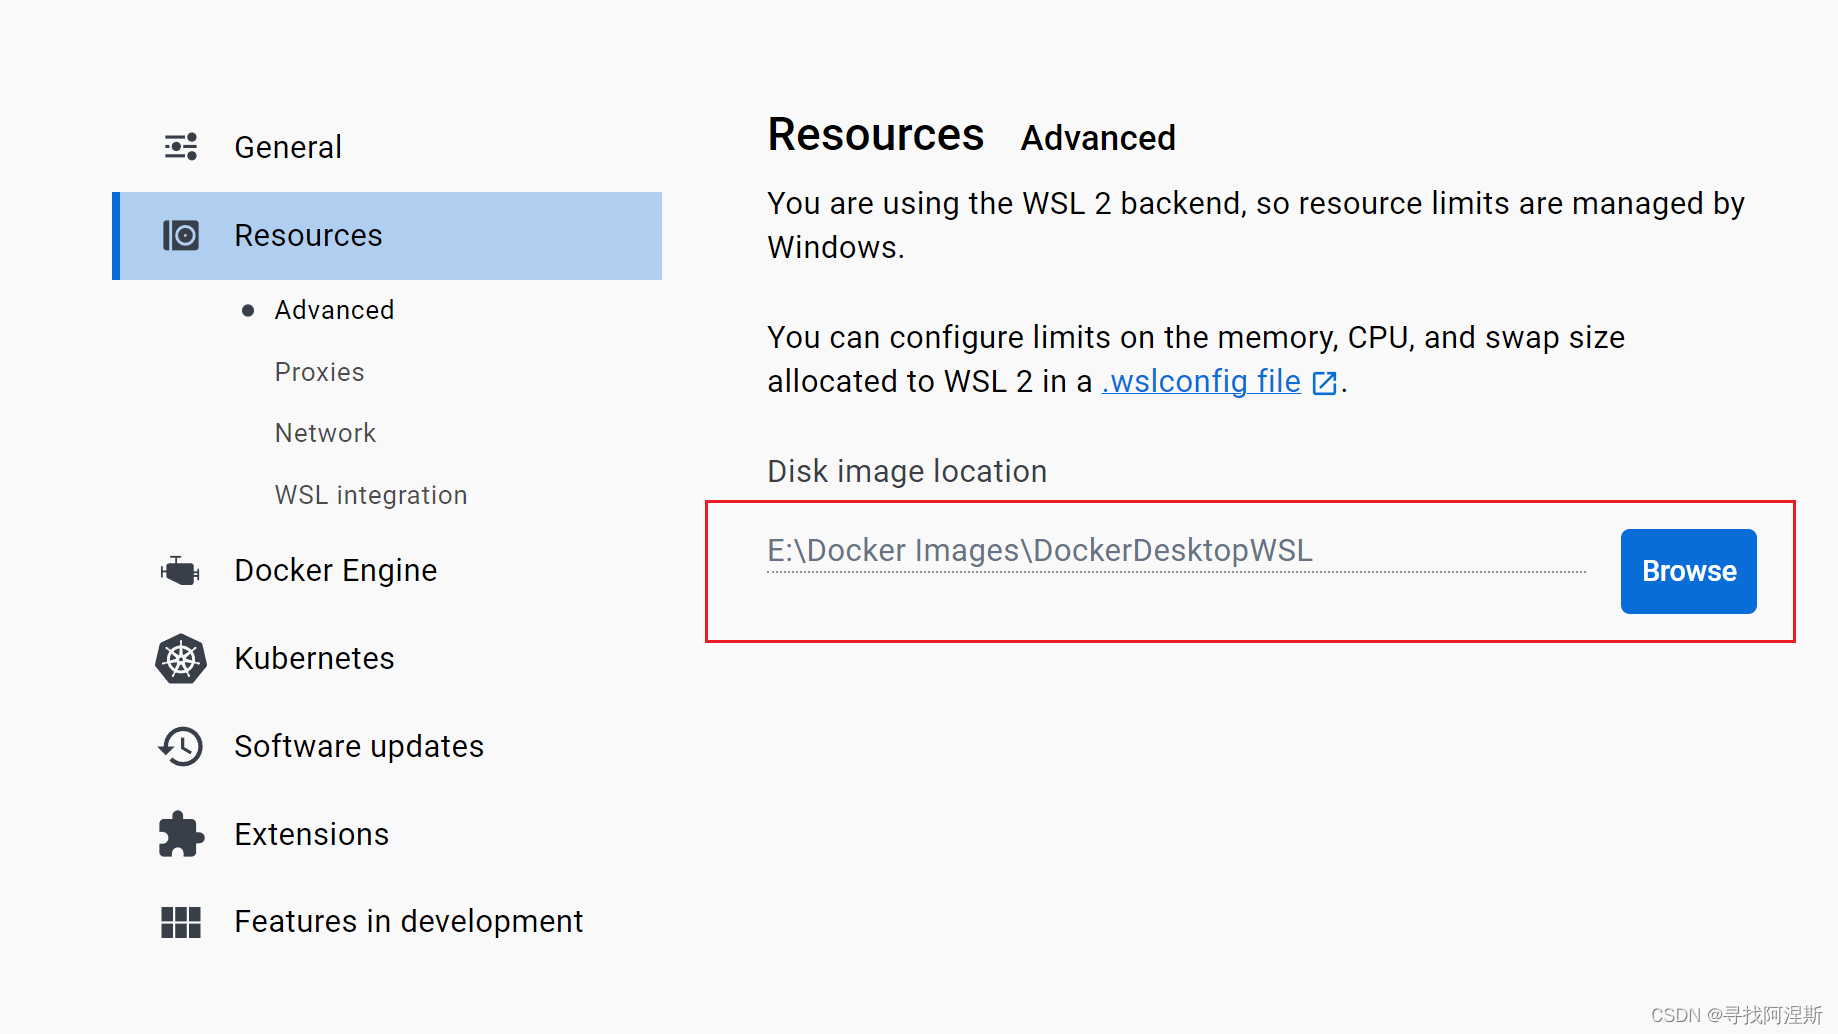Open Features in development section
This screenshot has width=1838, height=1034.
tap(408, 921)
